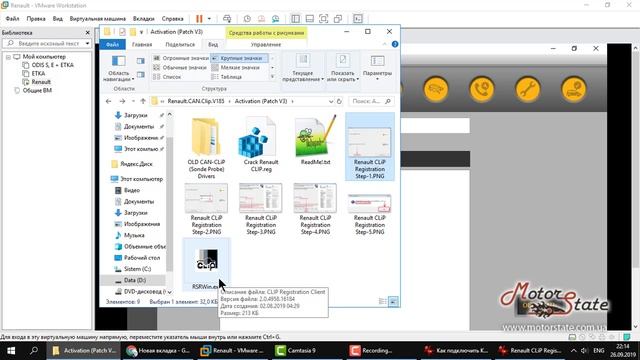Screen dimensions: 640x360
Task: Toggle the thumbnail bar view icon
Action: [x=309, y=19]
